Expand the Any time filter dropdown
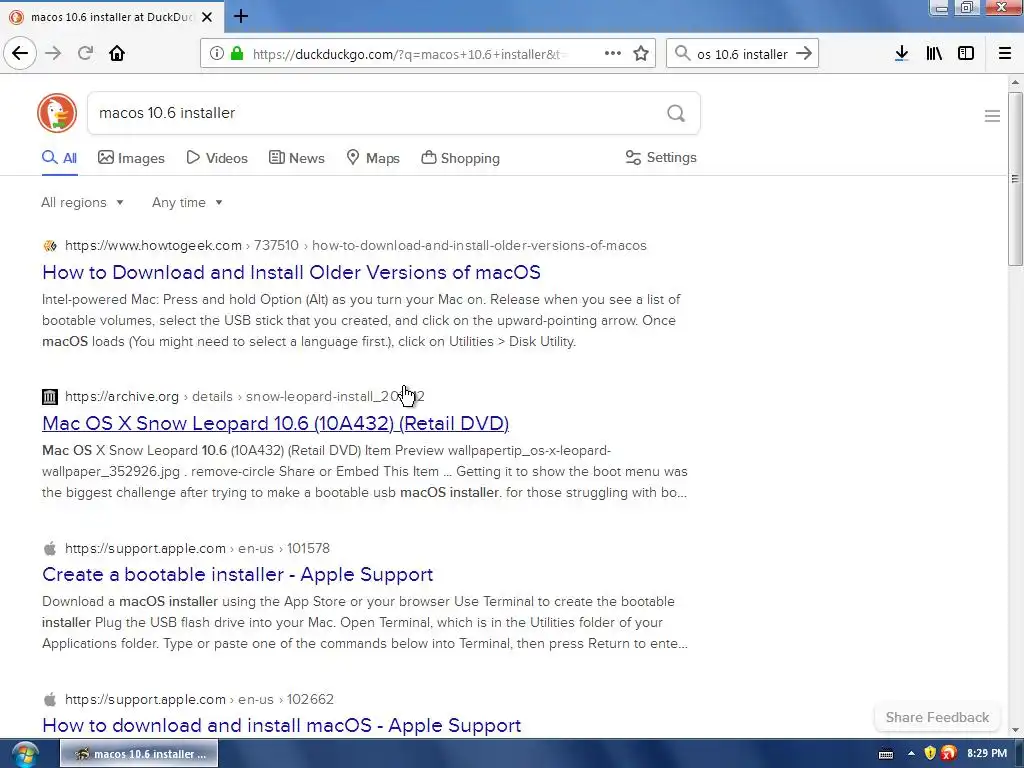Image resolution: width=1024 pixels, height=768 pixels. click(x=187, y=202)
